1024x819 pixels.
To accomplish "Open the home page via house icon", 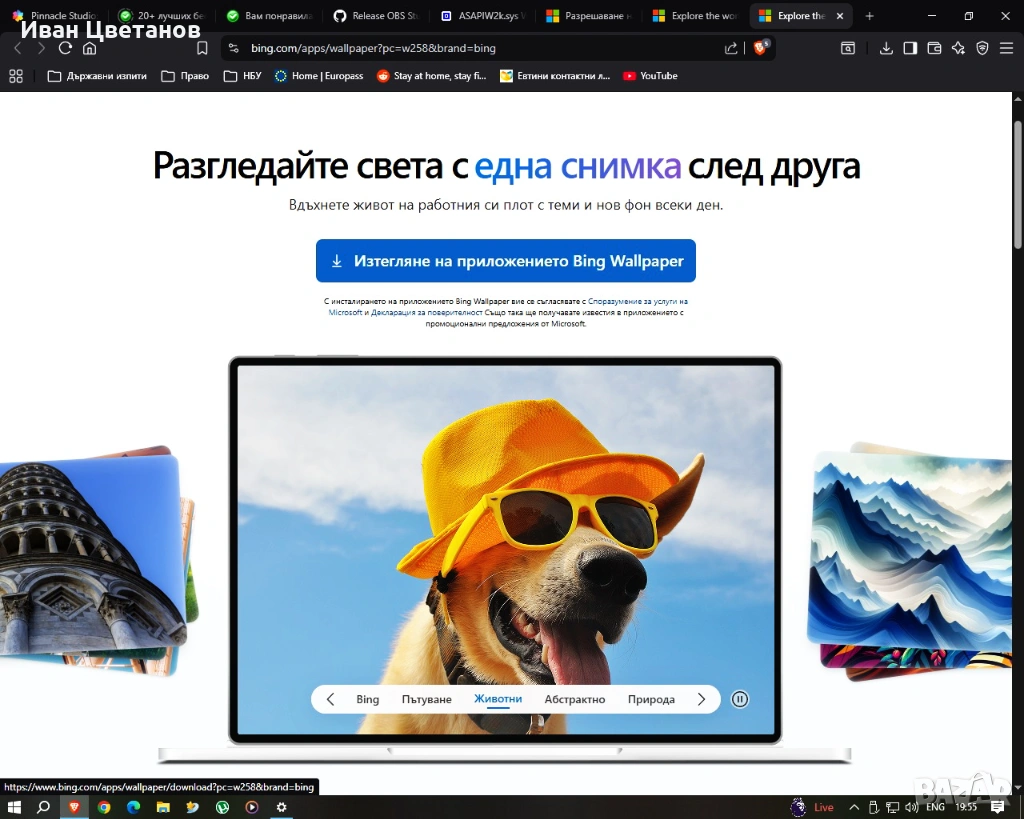I will pyautogui.click(x=89, y=48).
